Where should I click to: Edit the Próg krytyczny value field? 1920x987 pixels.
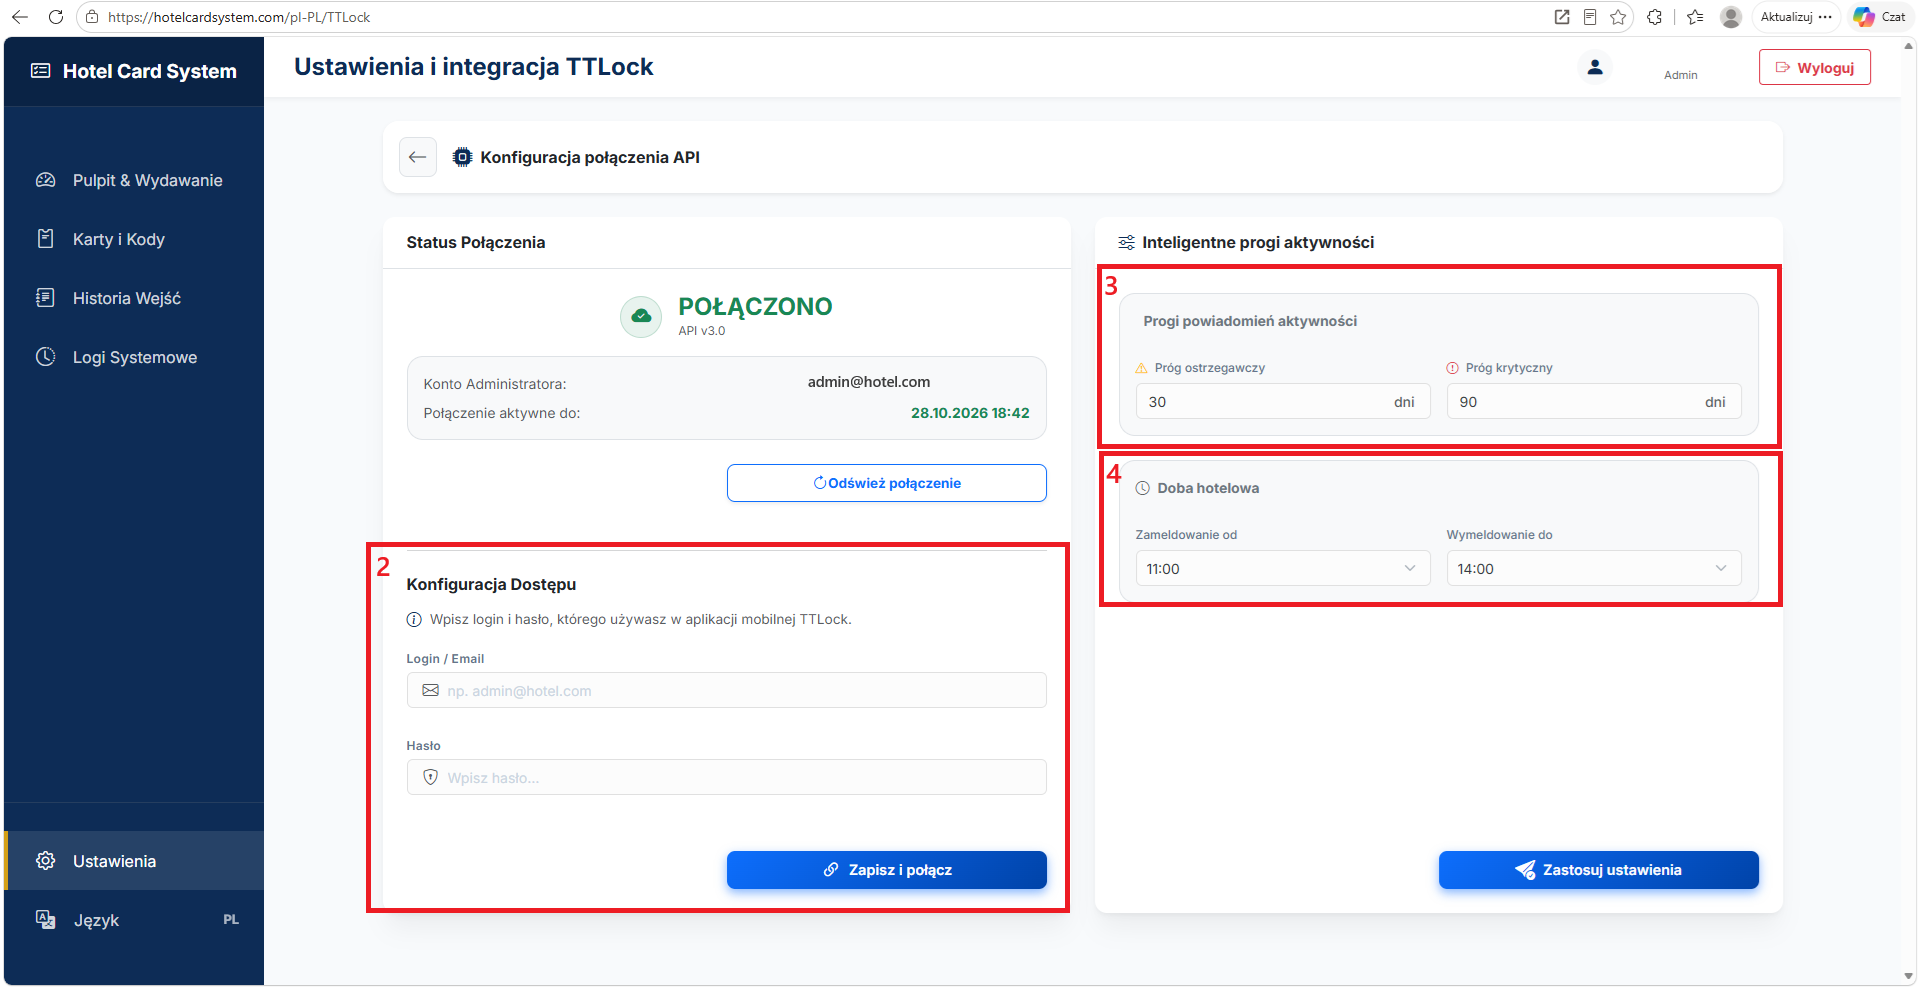tap(1593, 402)
